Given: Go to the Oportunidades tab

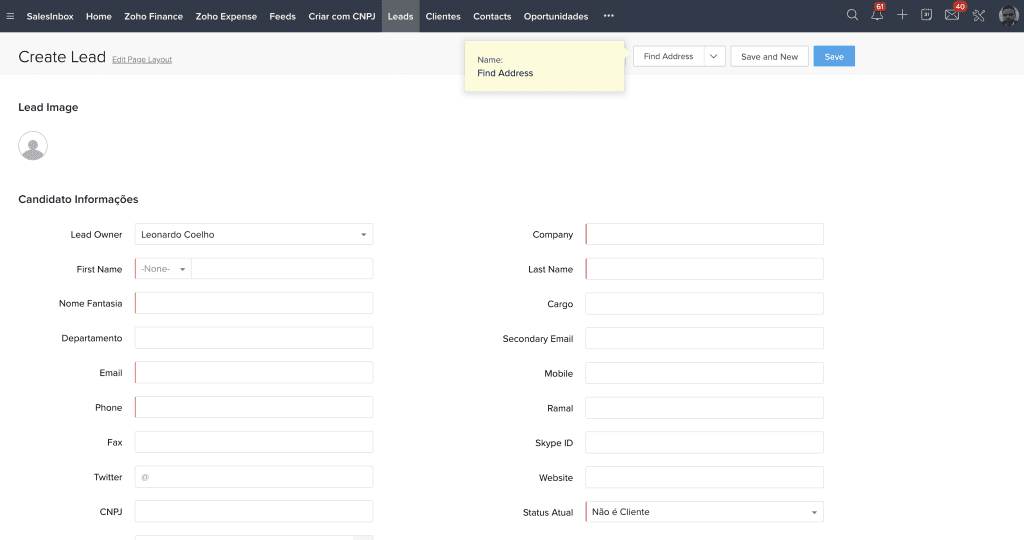Looking at the screenshot, I should pyautogui.click(x=555, y=16).
